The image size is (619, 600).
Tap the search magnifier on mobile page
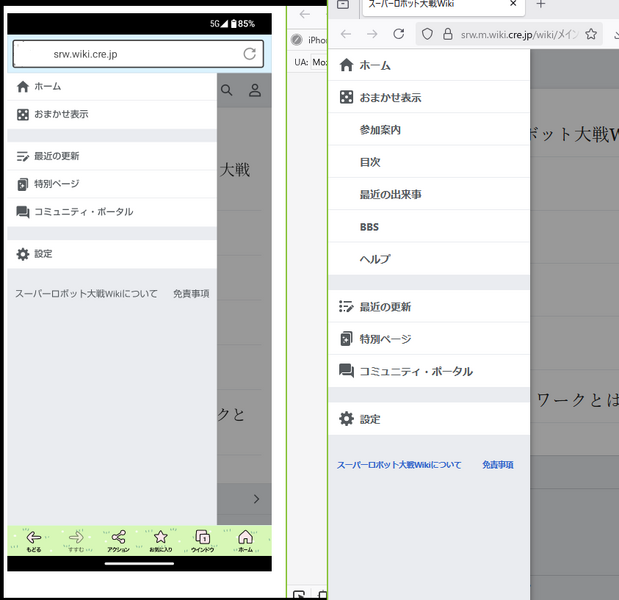[227, 91]
